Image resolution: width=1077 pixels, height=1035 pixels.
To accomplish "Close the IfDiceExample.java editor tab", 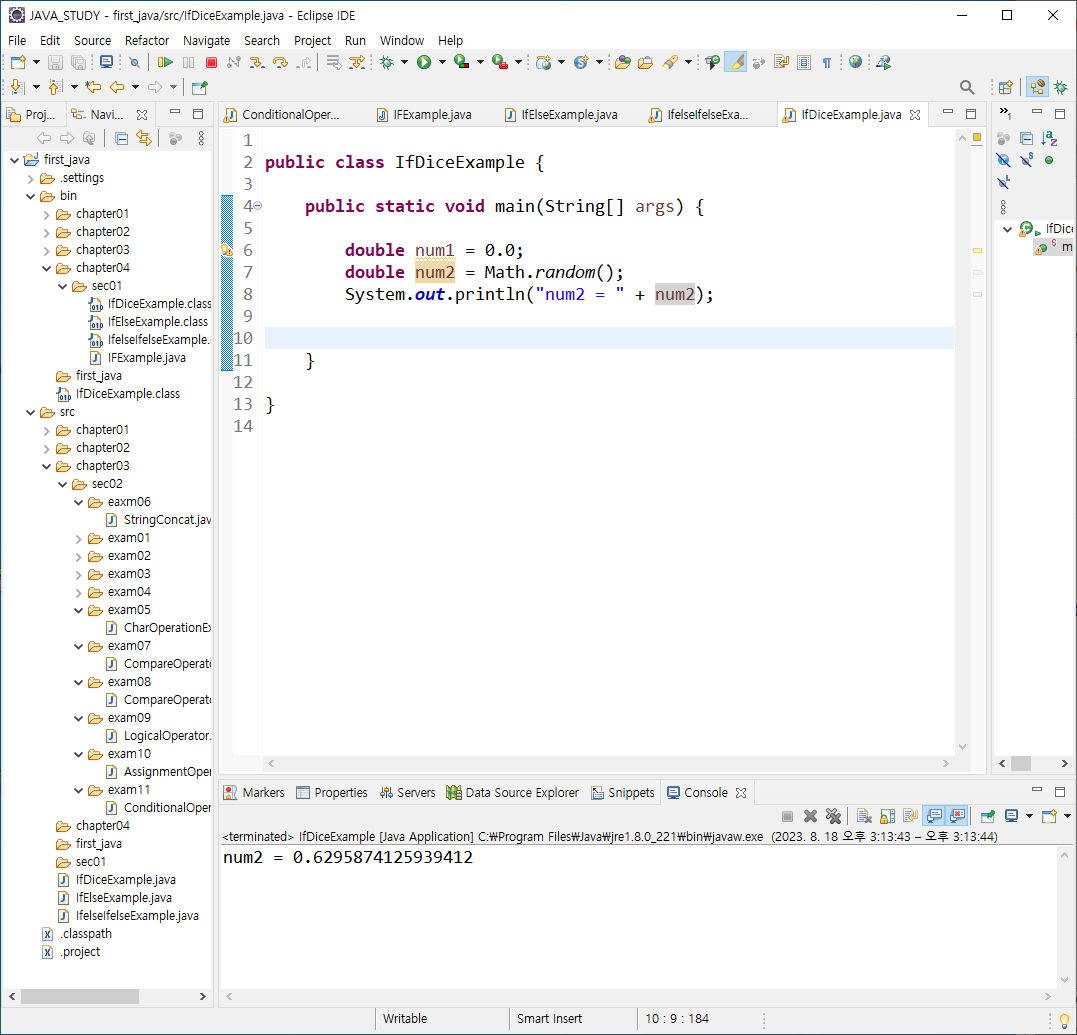I will 915,115.
